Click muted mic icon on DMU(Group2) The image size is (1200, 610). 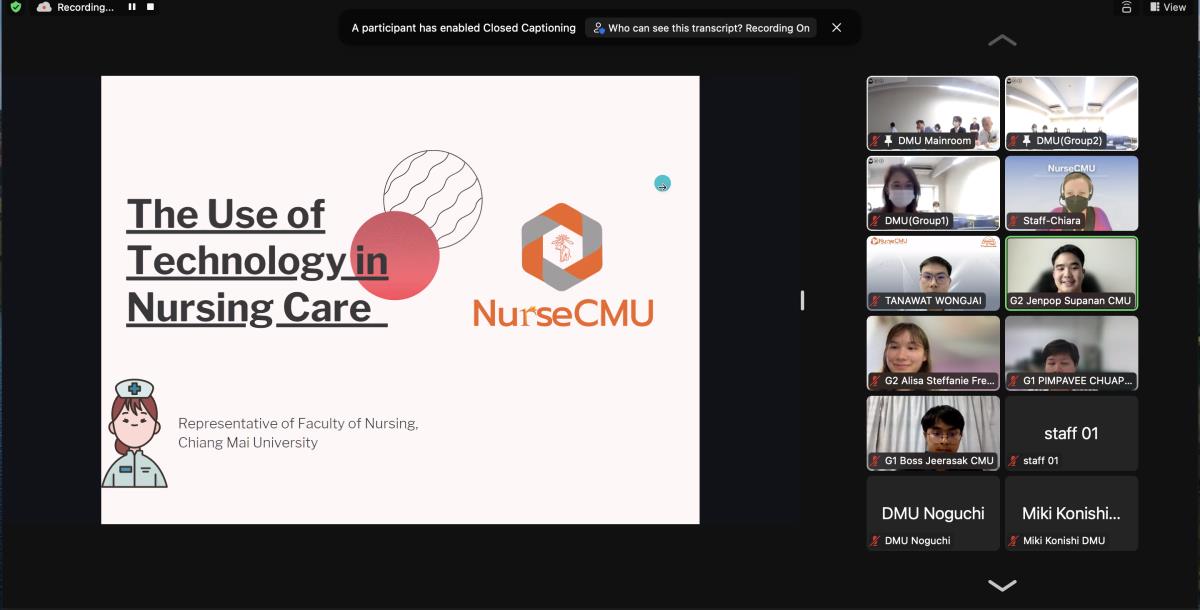[x=1014, y=141]
